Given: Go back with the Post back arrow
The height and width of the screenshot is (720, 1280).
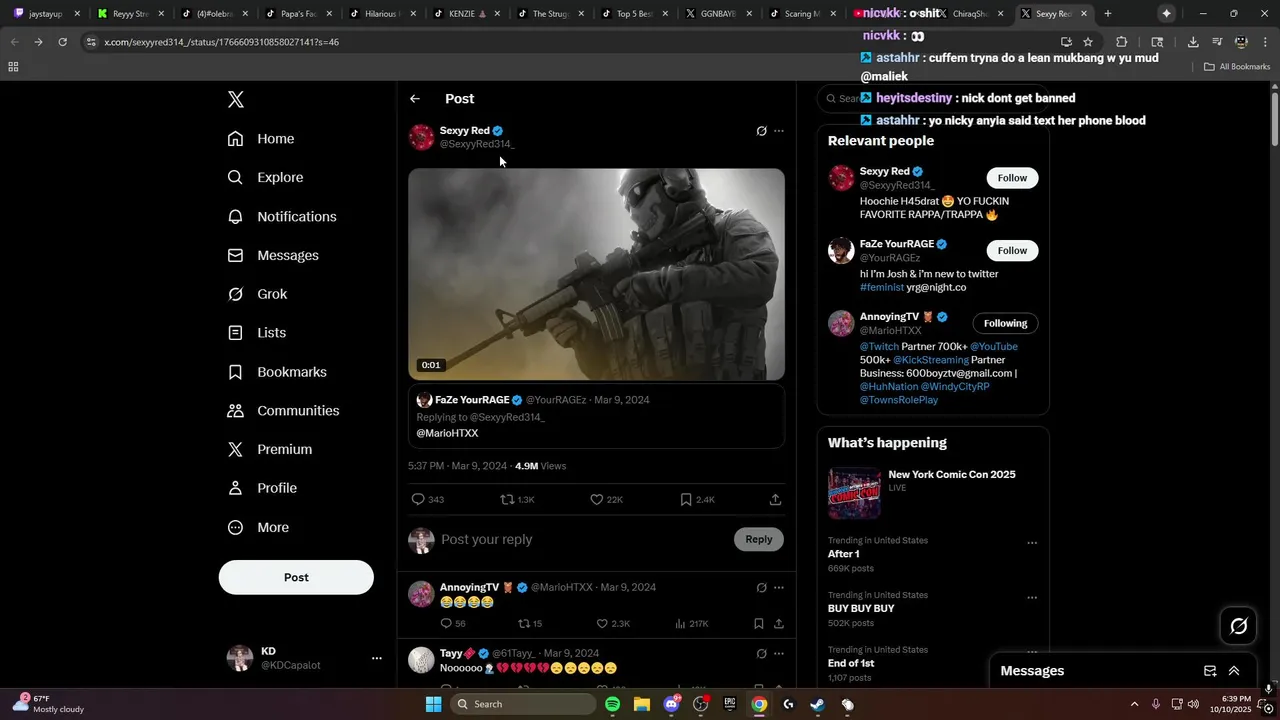Looking at the screenshot, I should pos(415,99).
